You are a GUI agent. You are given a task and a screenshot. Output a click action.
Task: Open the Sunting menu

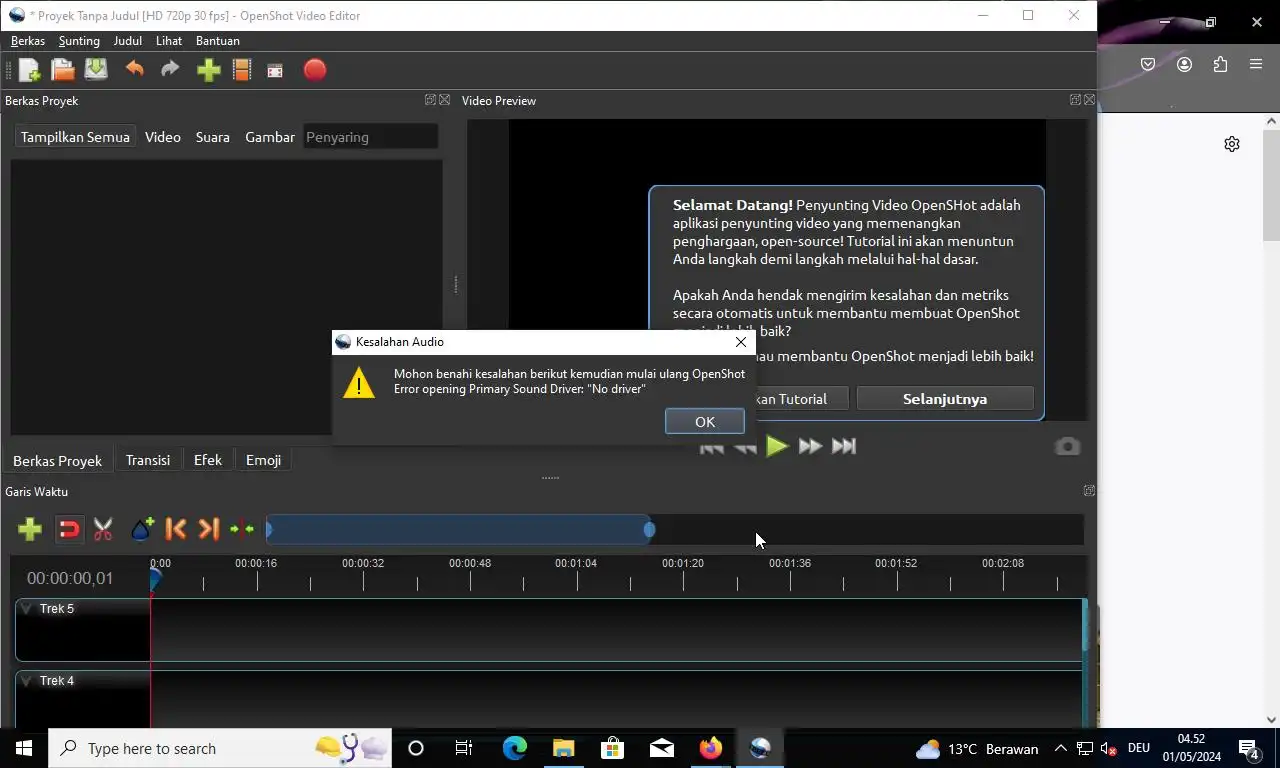[79, 41]
